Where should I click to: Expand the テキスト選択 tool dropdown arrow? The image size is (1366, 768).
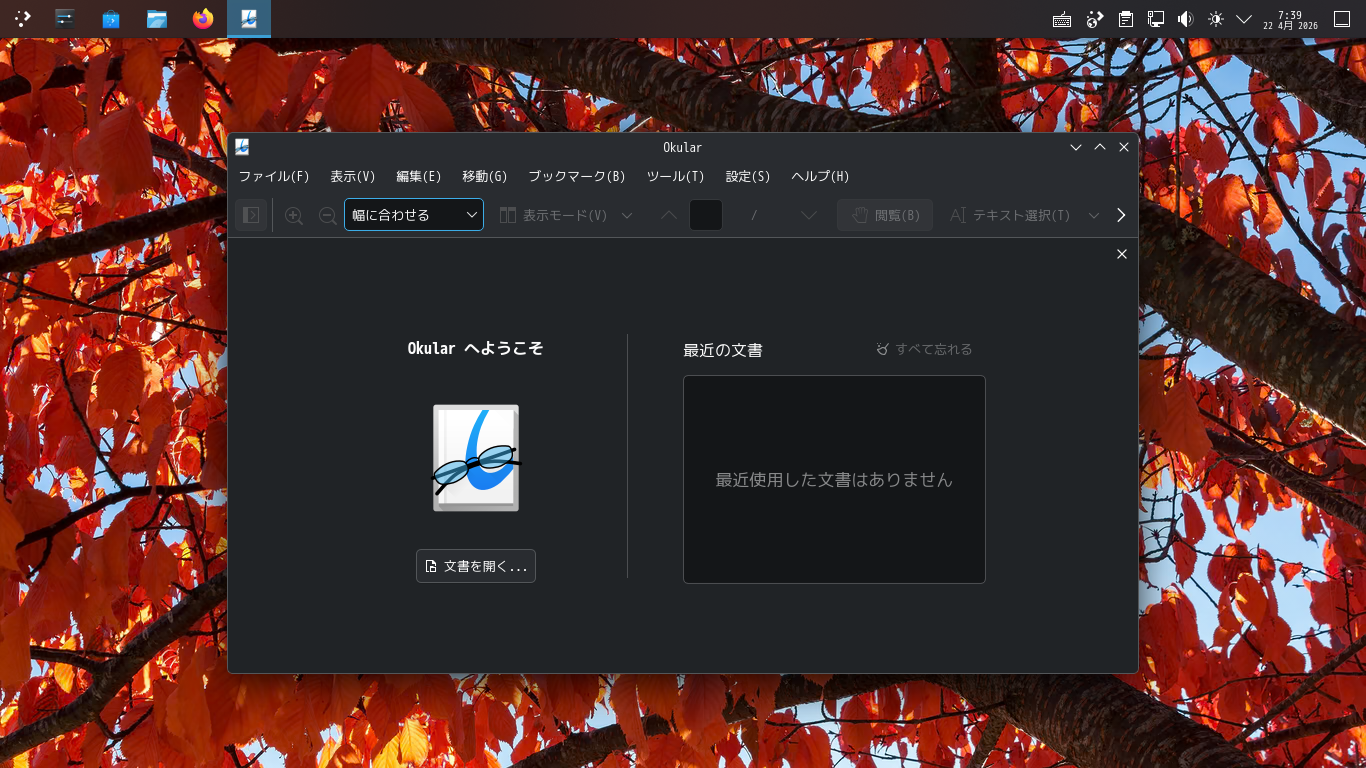tap(1093, 215)
